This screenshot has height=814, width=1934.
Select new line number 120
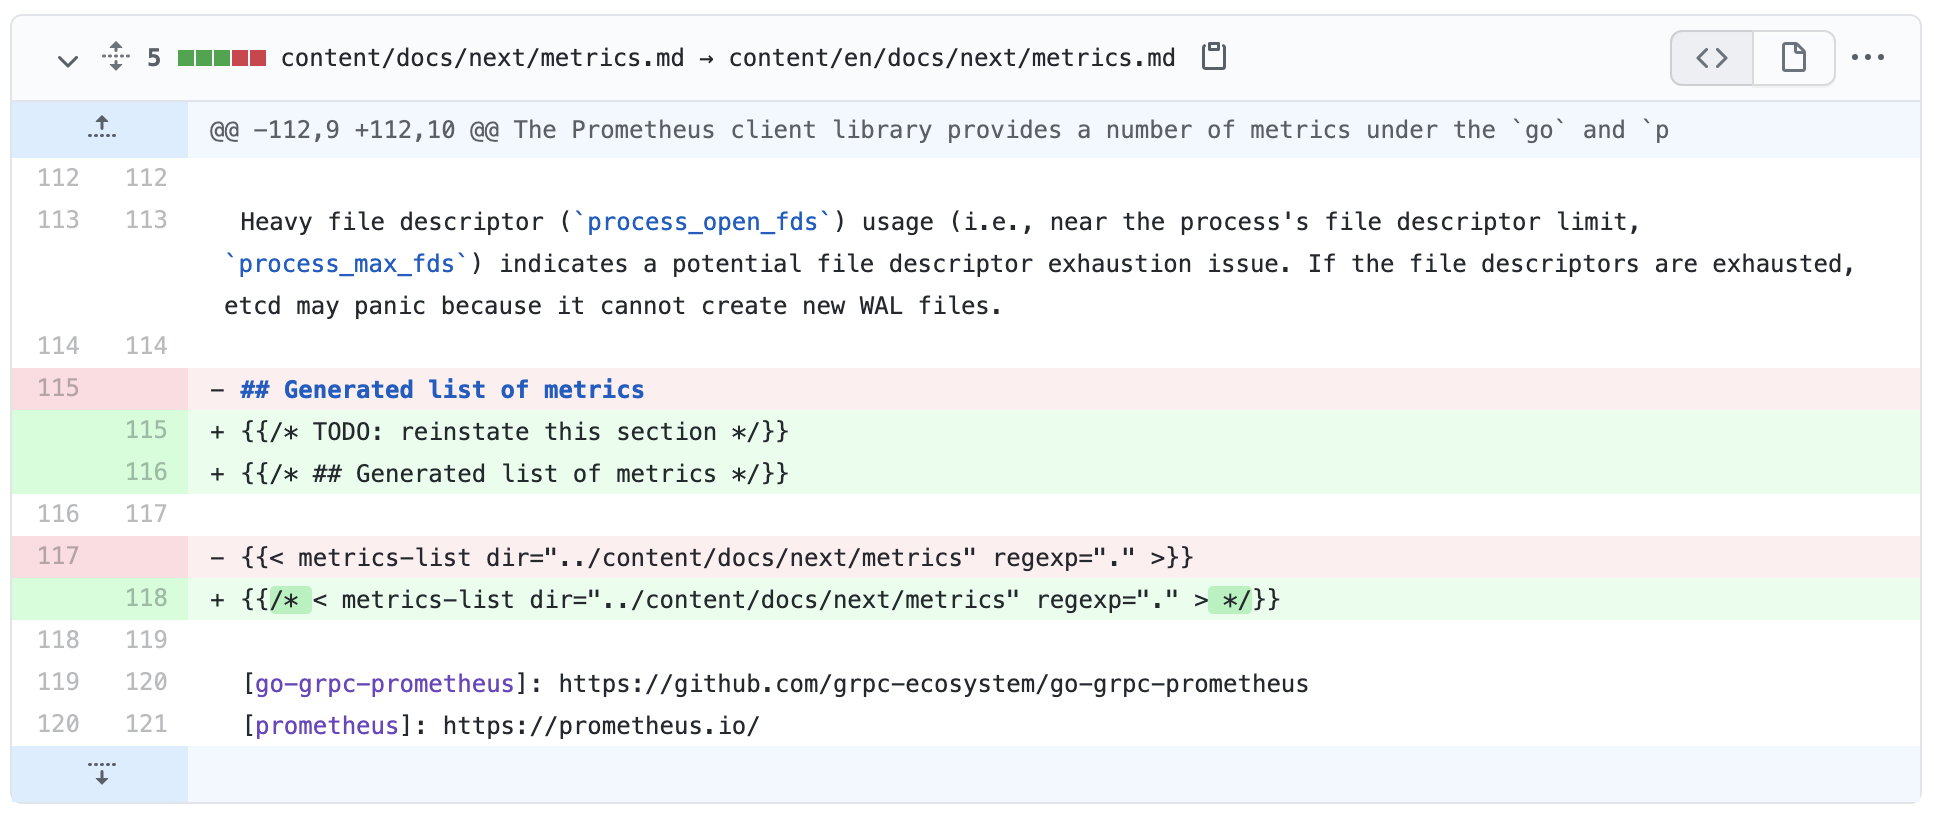point(146,682)
